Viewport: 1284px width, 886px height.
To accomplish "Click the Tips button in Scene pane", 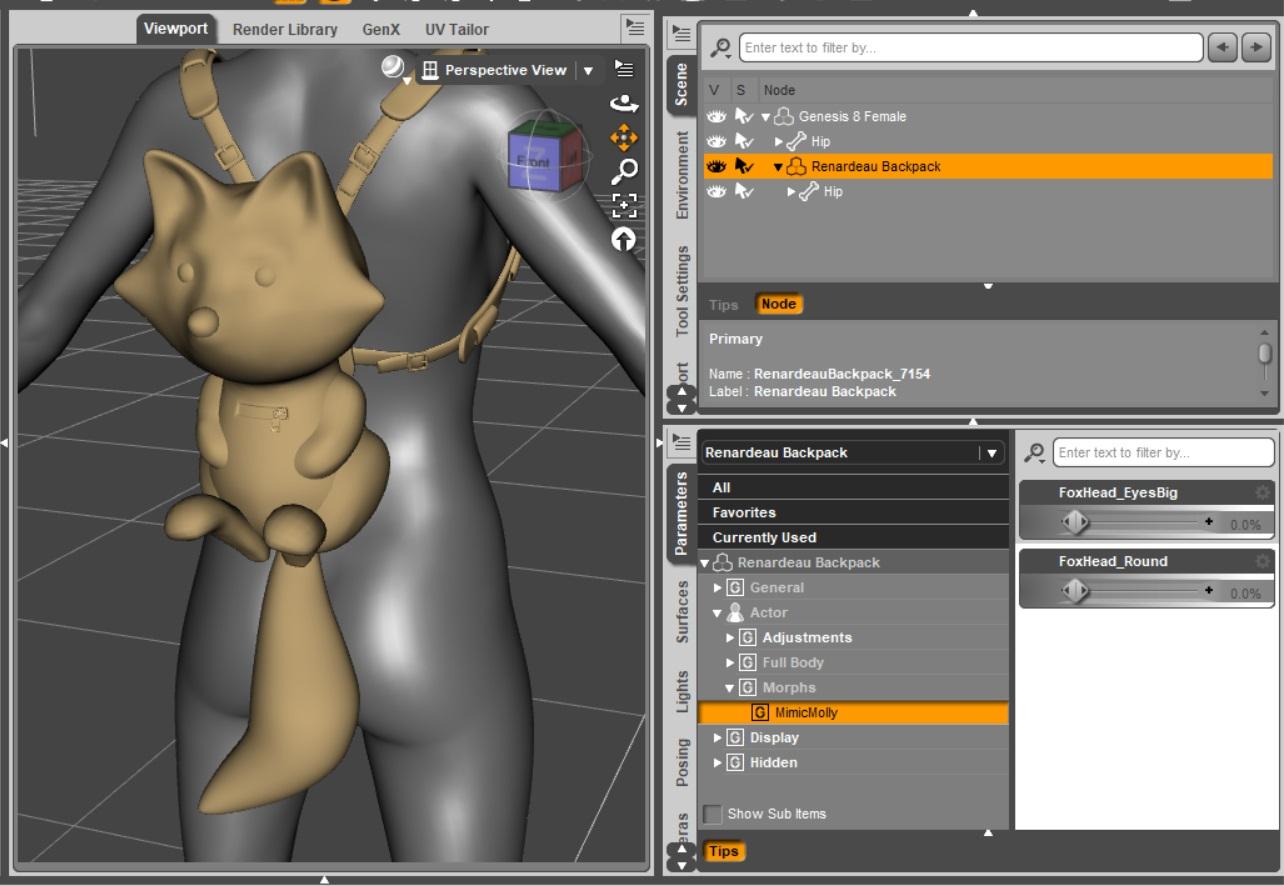I will [723, 305].
